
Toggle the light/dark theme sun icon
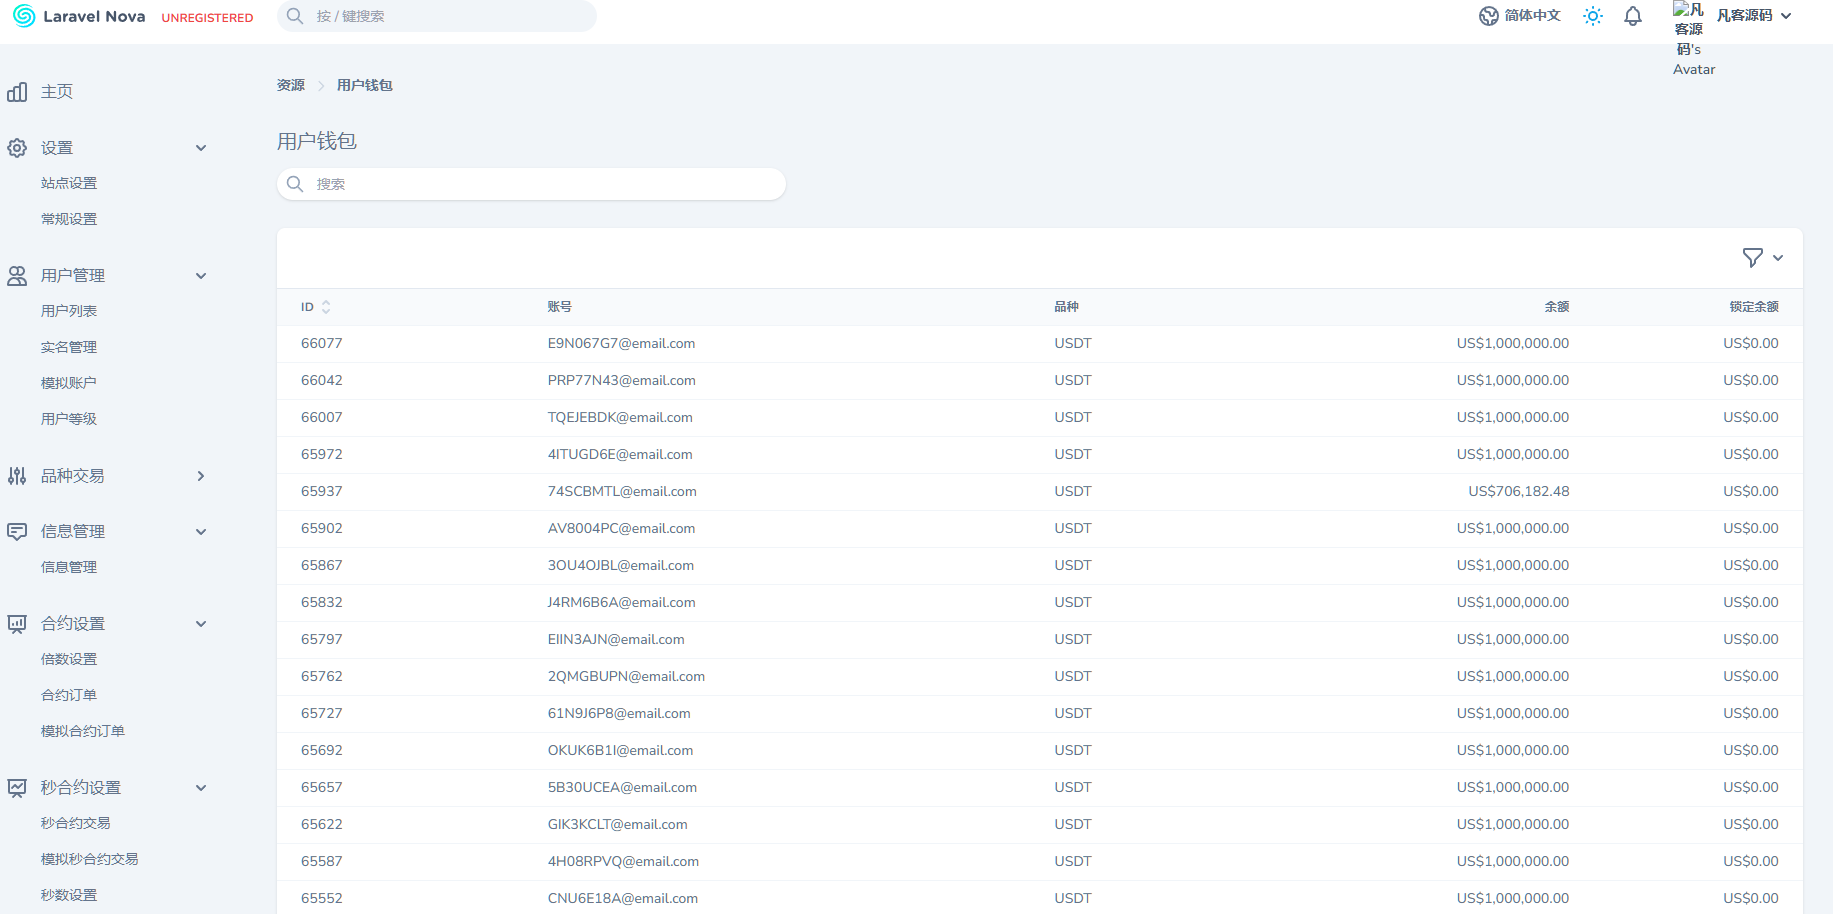[x=1592, y=16]
